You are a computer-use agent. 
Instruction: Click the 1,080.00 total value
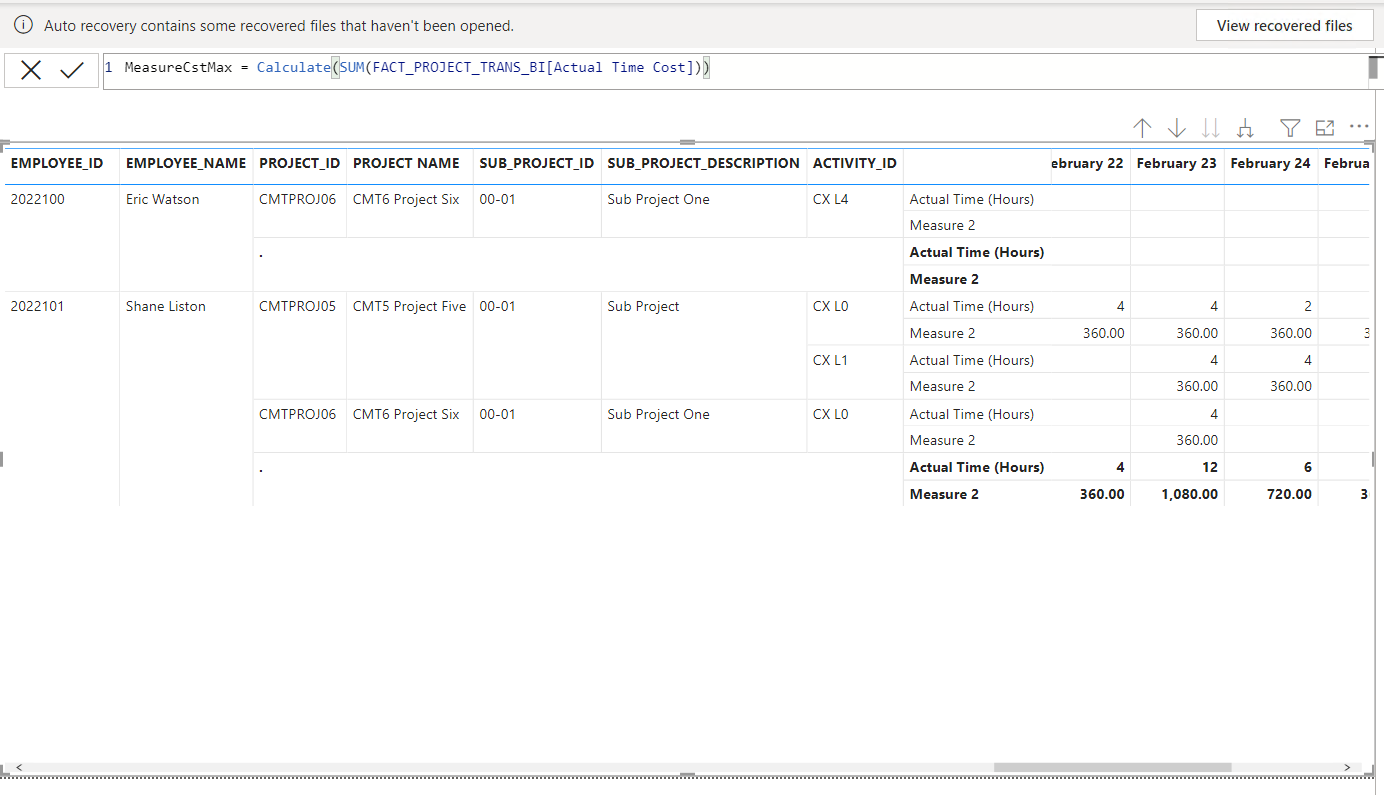(x=1190, y=494)
